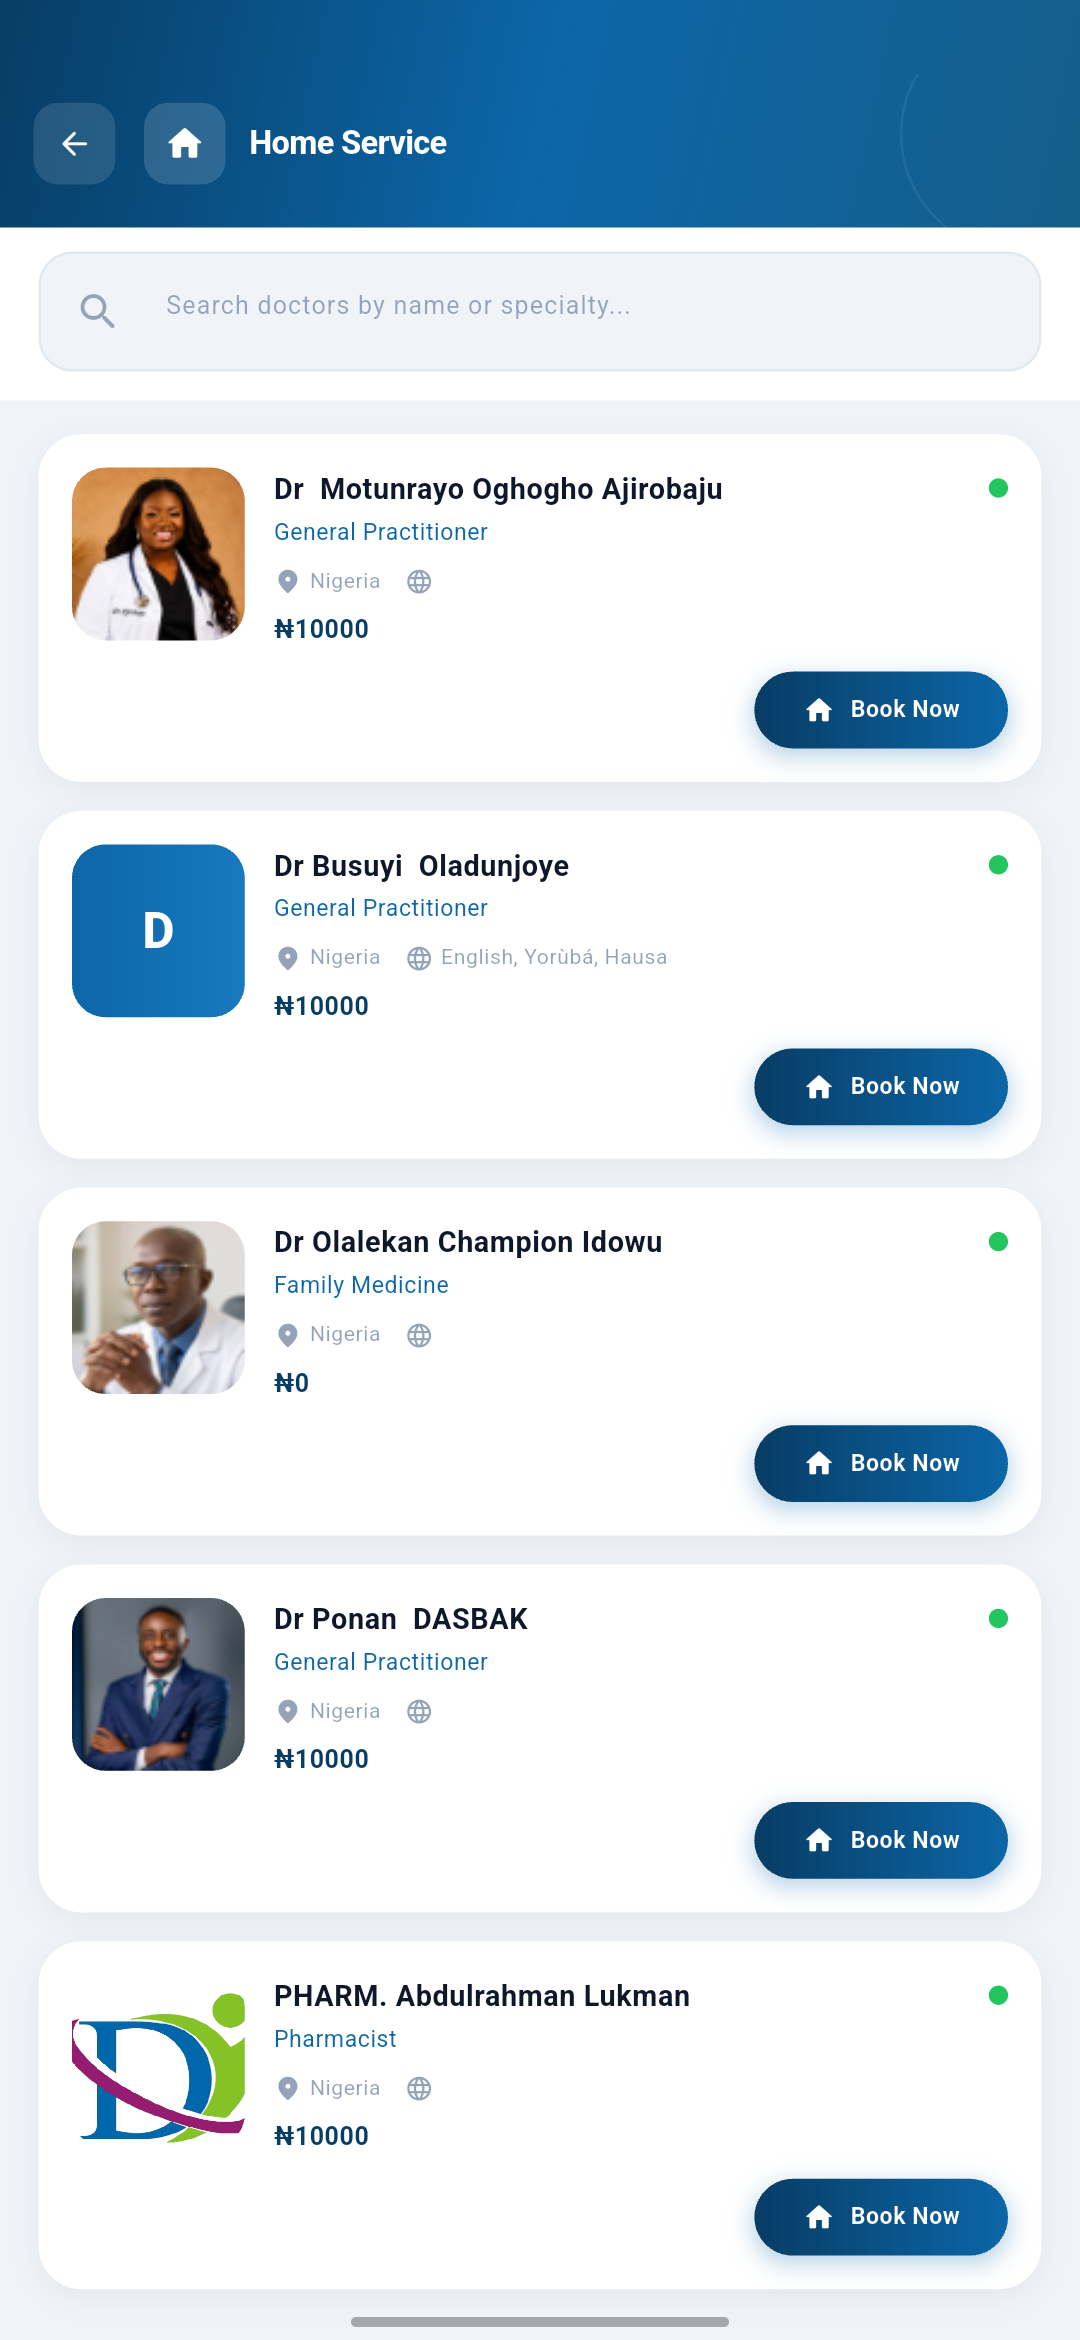Screen dimensions: 1080x2340
Task: Tap green status dot on Dr Ponan DASBAK card
Action: tap(998, 1618)
